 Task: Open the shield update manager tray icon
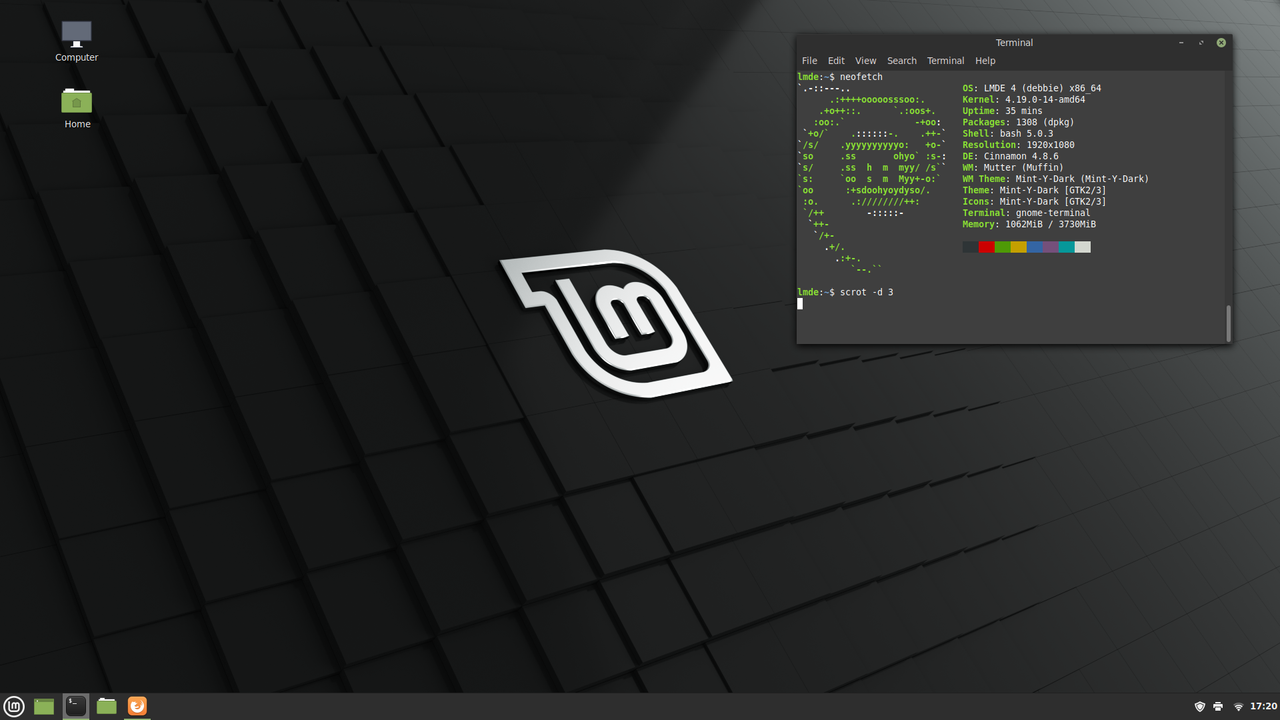point(1200,706)
